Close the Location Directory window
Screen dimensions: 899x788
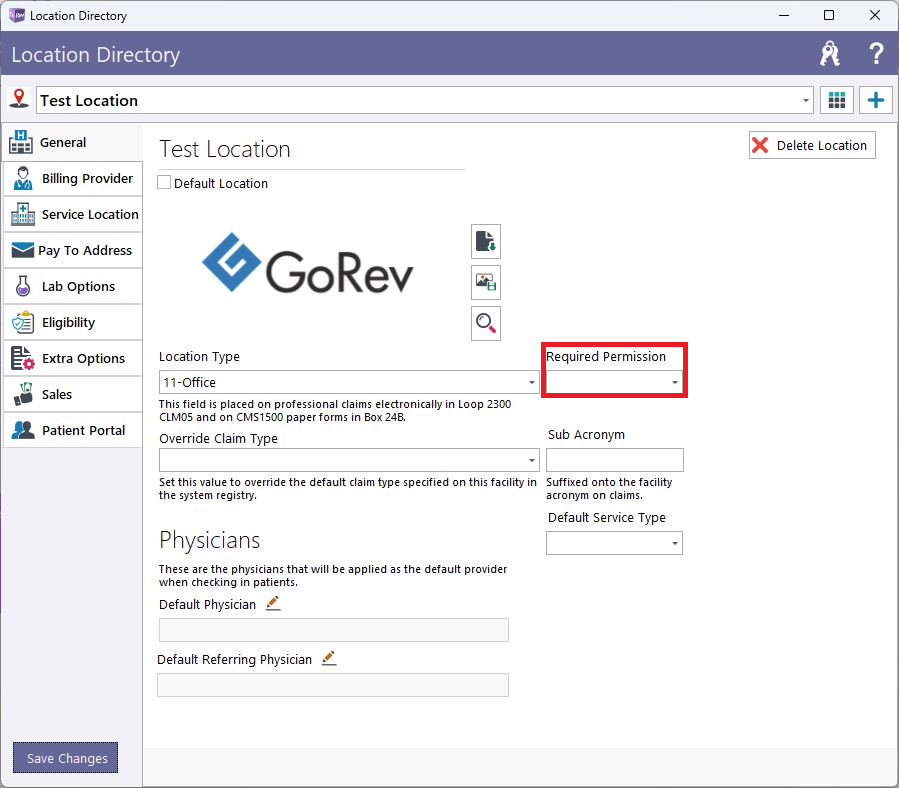(x=875, y=15)
